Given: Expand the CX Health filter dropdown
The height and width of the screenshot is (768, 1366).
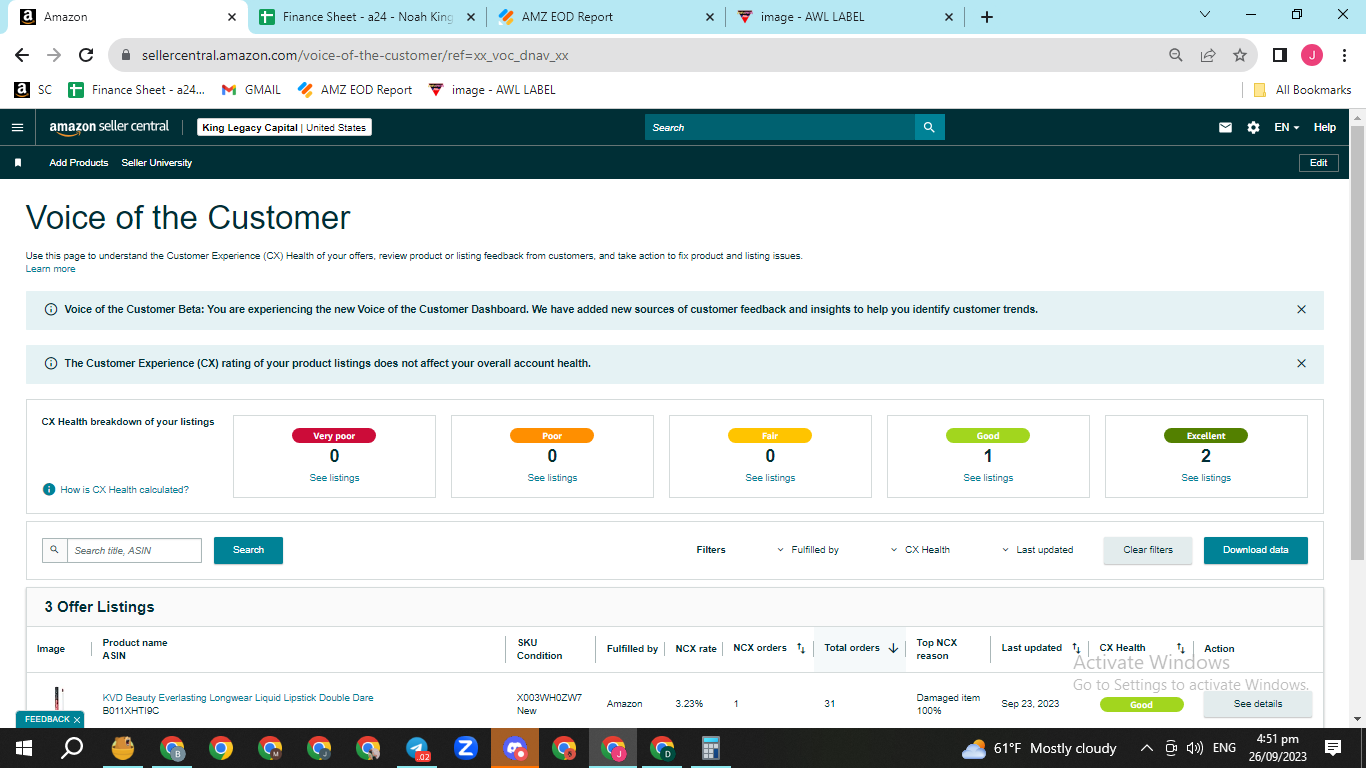Looking at the screenshot, I should (x=920, y=550).
